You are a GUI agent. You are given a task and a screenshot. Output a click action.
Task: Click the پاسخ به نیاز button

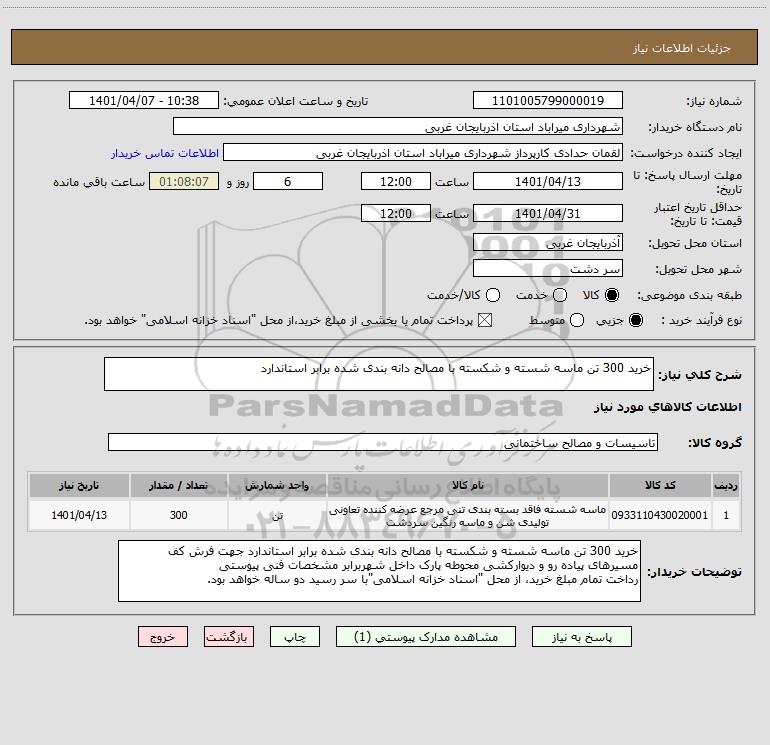[x=581, y=637]
